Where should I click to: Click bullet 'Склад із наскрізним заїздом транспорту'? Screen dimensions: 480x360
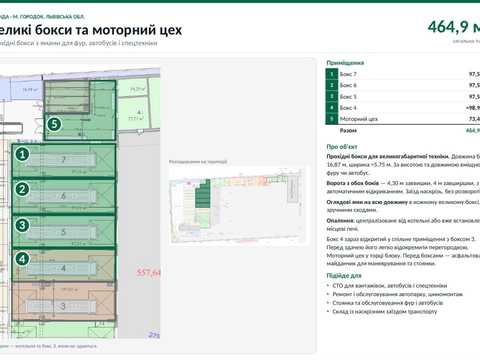click(385, 311)
